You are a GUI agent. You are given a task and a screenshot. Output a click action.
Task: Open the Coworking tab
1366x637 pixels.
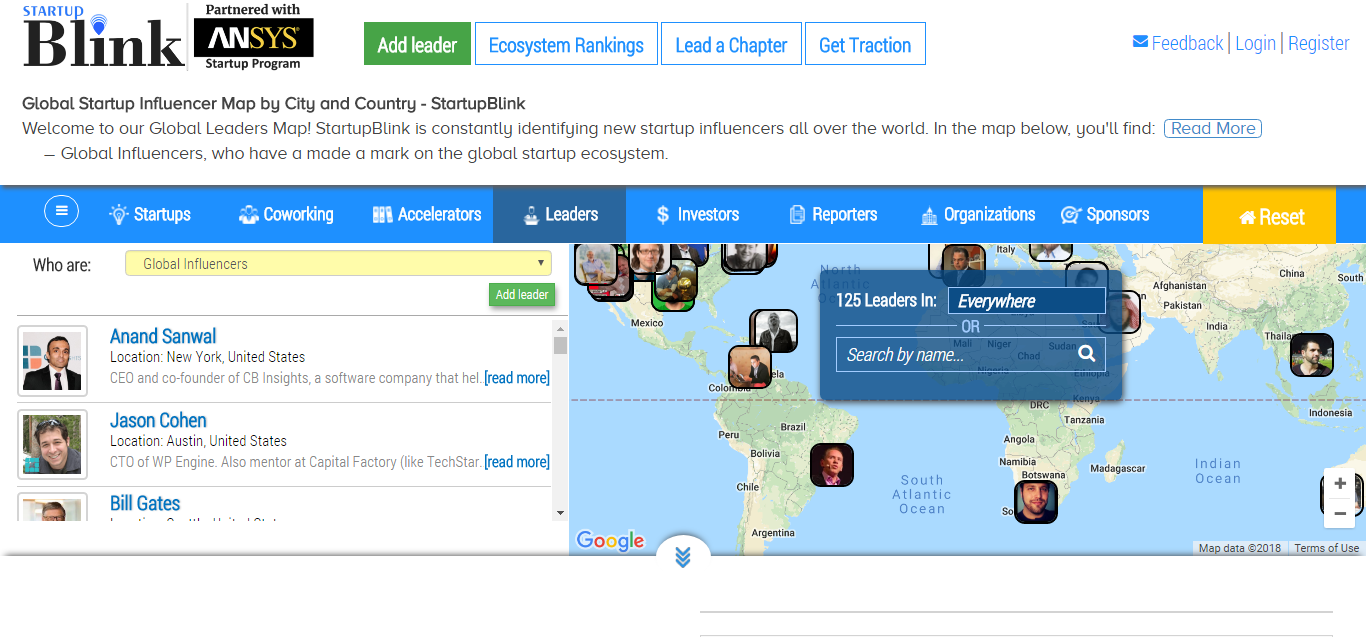(x=286, y=214)
